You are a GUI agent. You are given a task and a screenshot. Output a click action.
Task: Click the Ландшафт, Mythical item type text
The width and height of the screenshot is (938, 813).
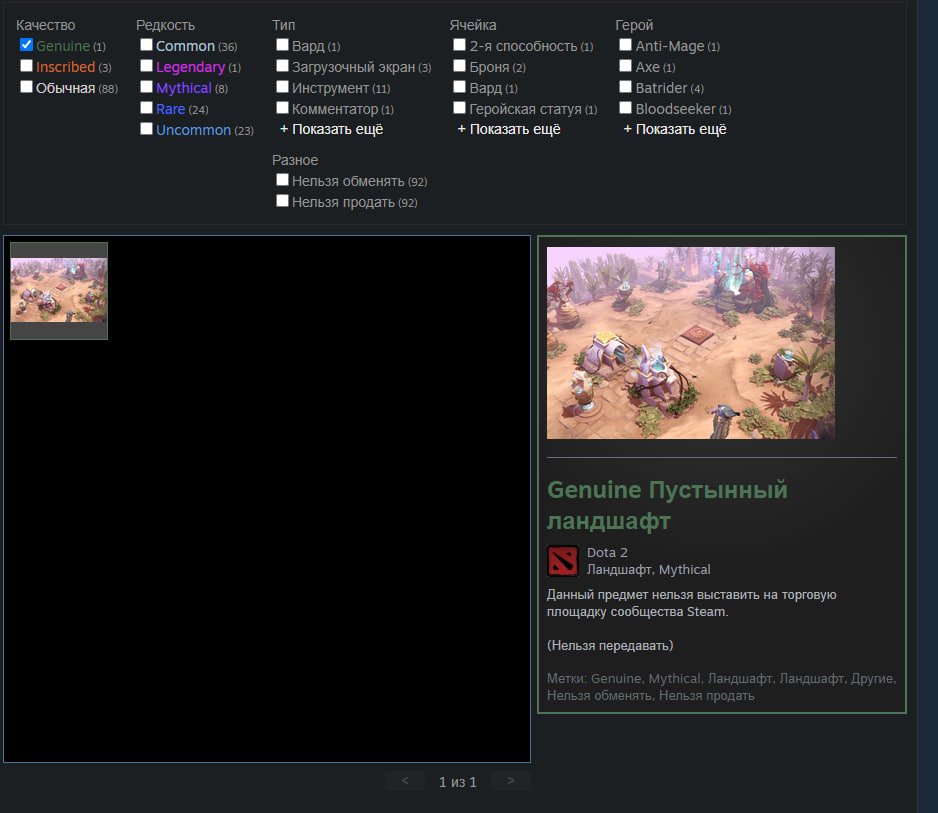click(648, 570)
